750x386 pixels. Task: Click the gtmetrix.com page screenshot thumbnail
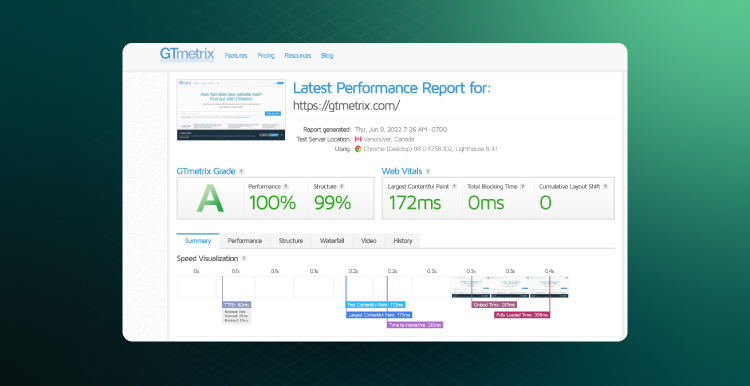231,110
